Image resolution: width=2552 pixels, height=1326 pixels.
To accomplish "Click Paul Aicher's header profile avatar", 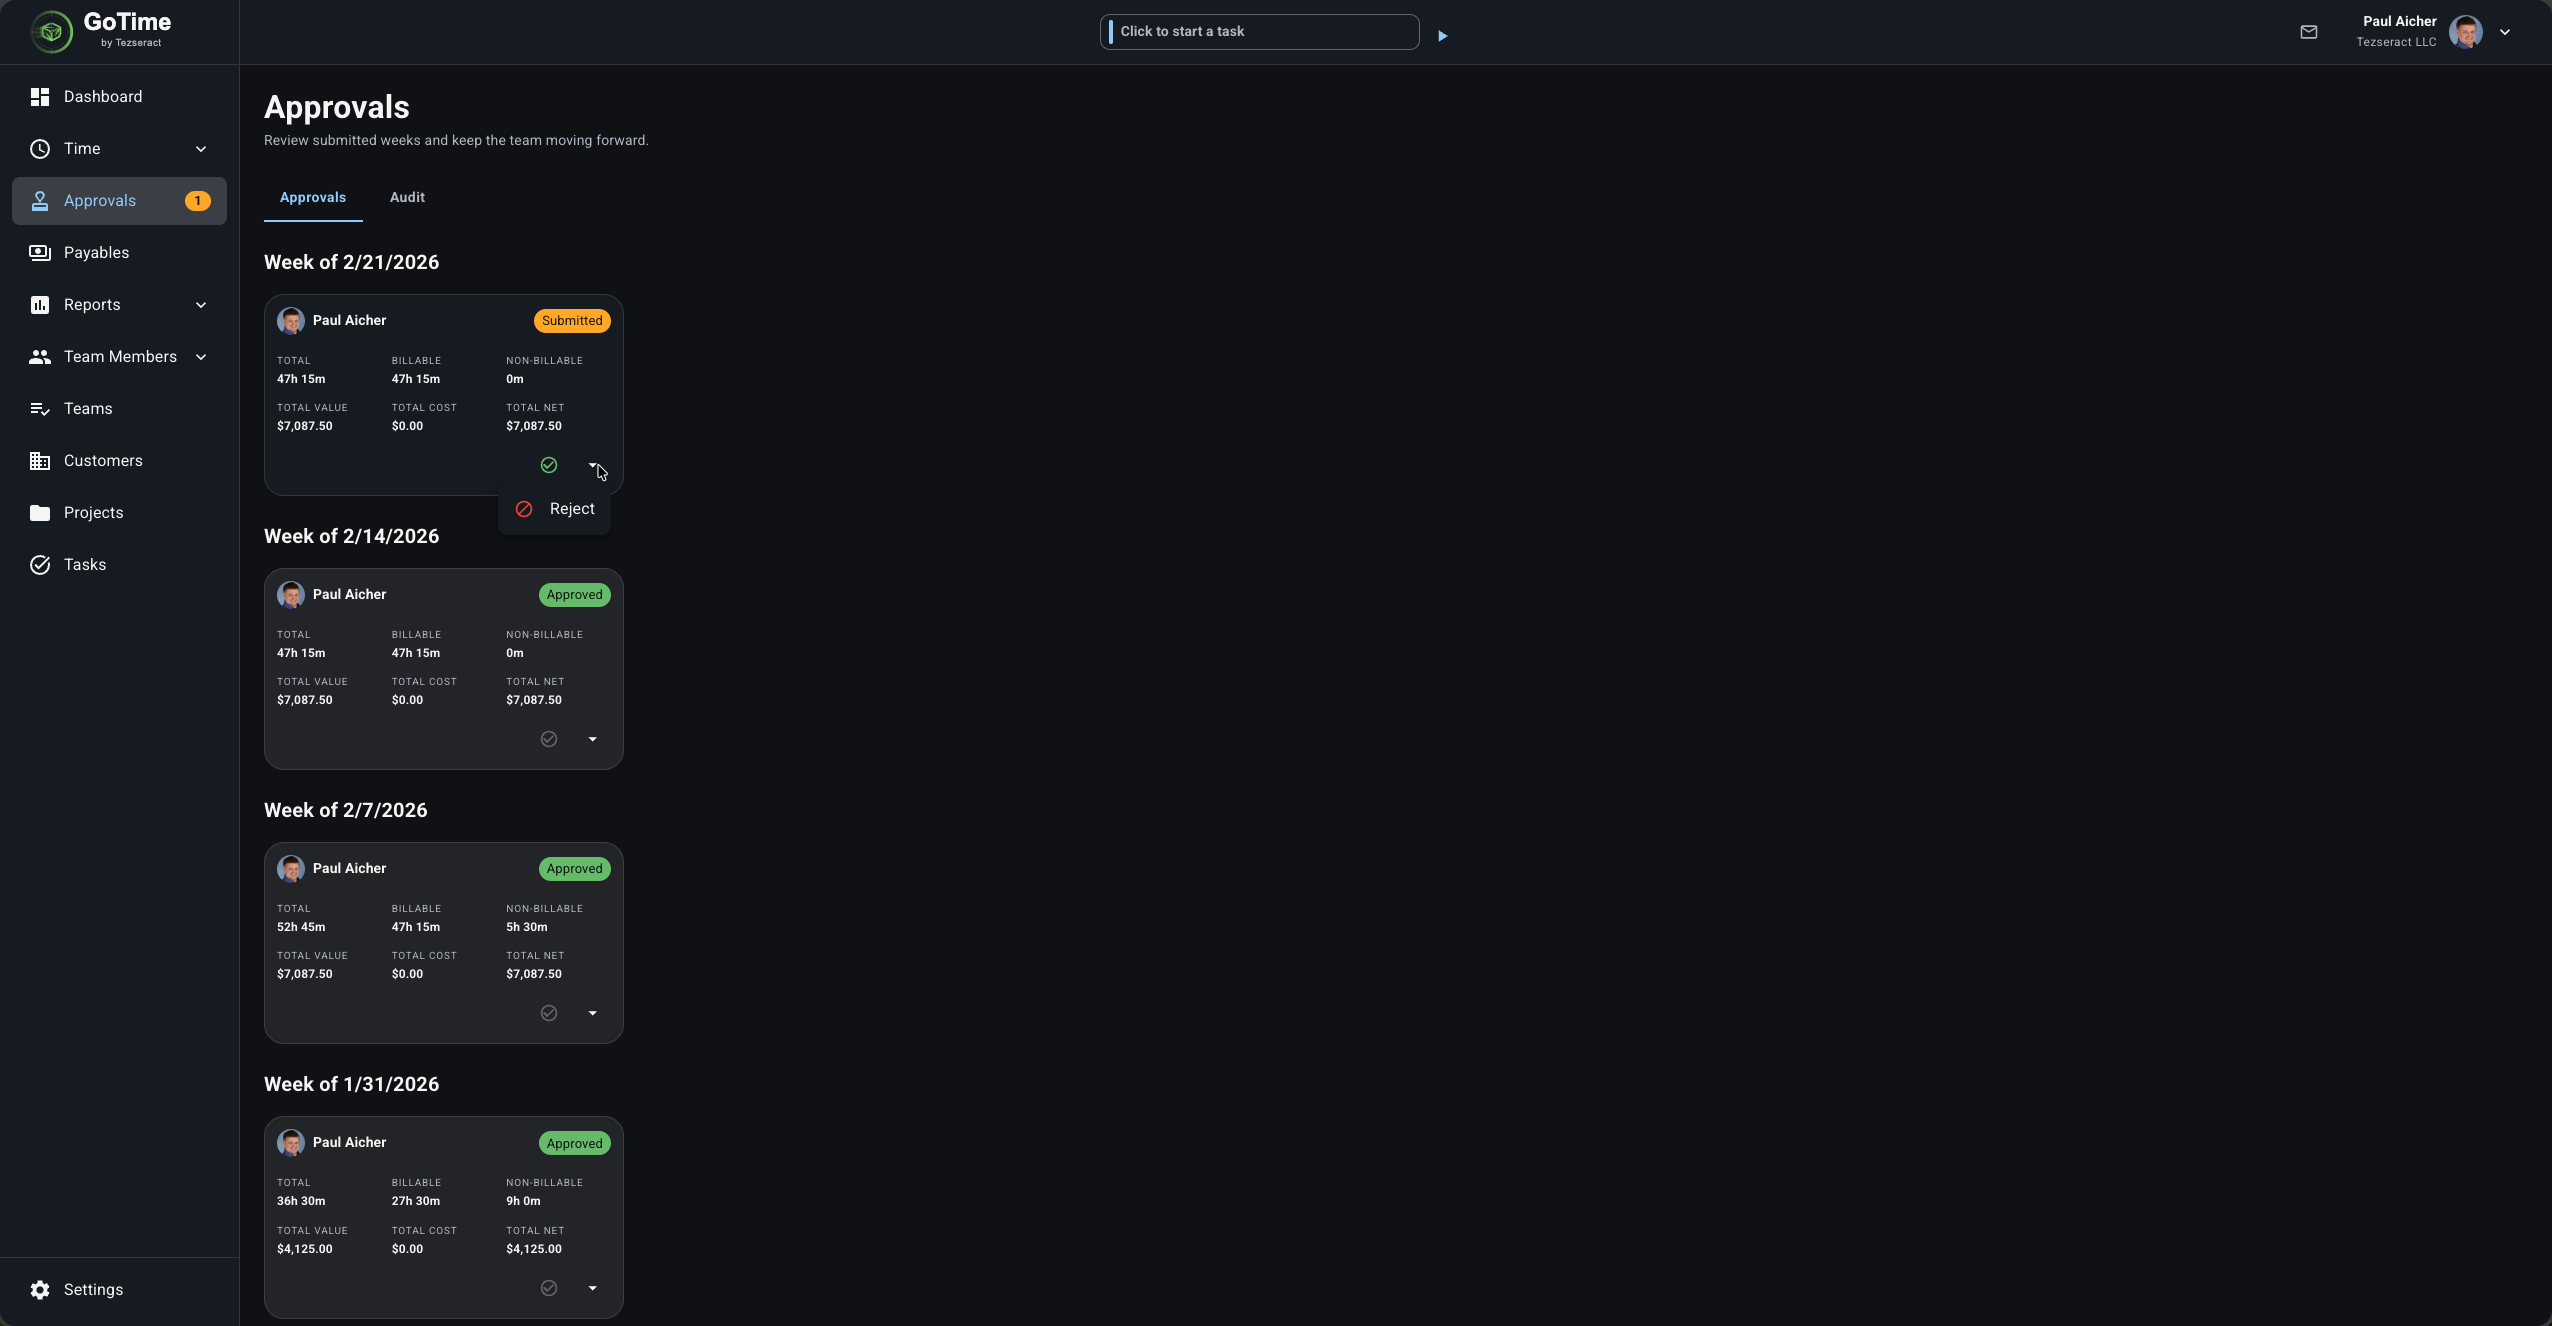I will click(x=2466, y=32).
